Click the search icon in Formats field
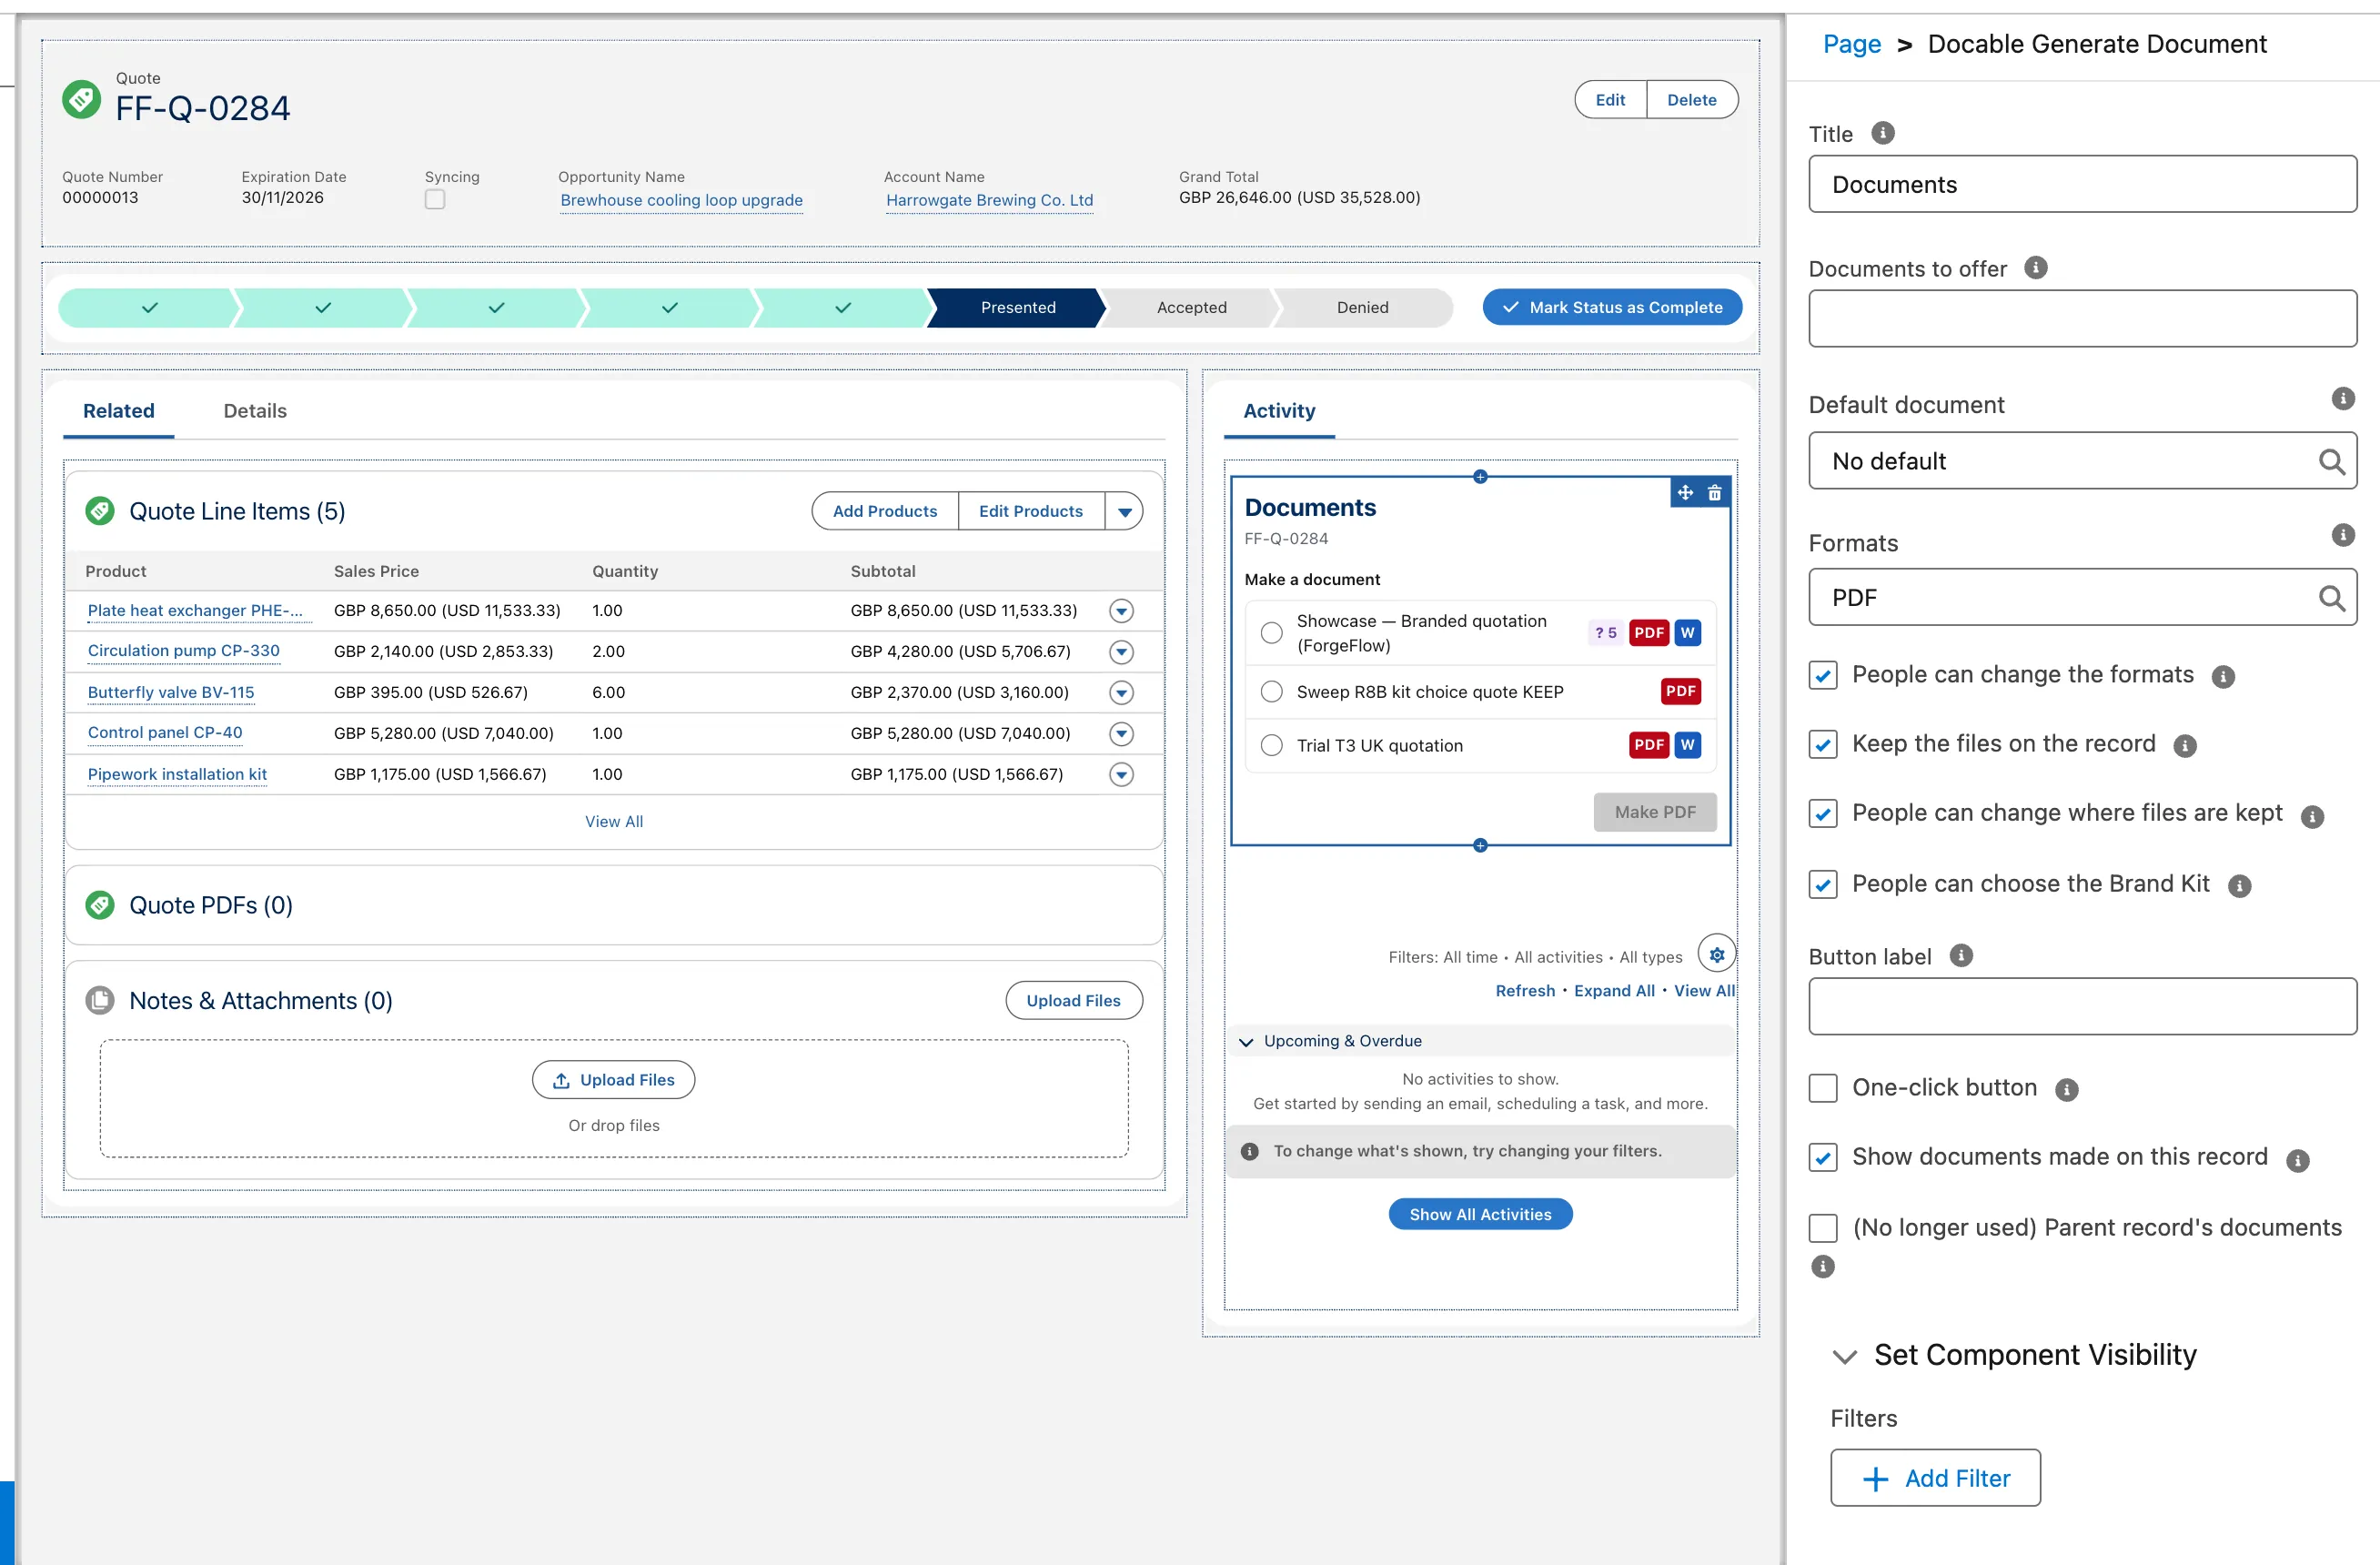 pyautogui.click(x=2331, y=598)
